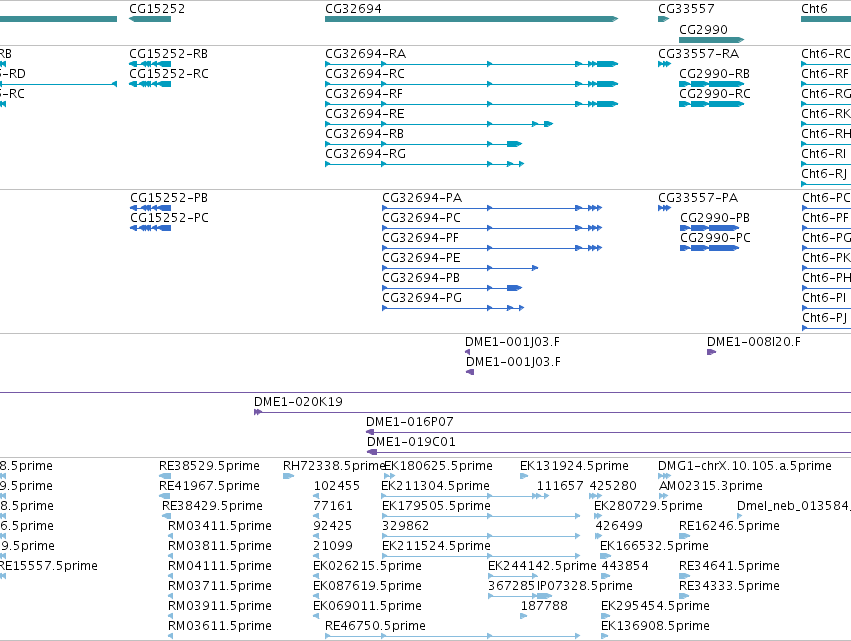Select the CG33557 gene label

pos(686,9)
